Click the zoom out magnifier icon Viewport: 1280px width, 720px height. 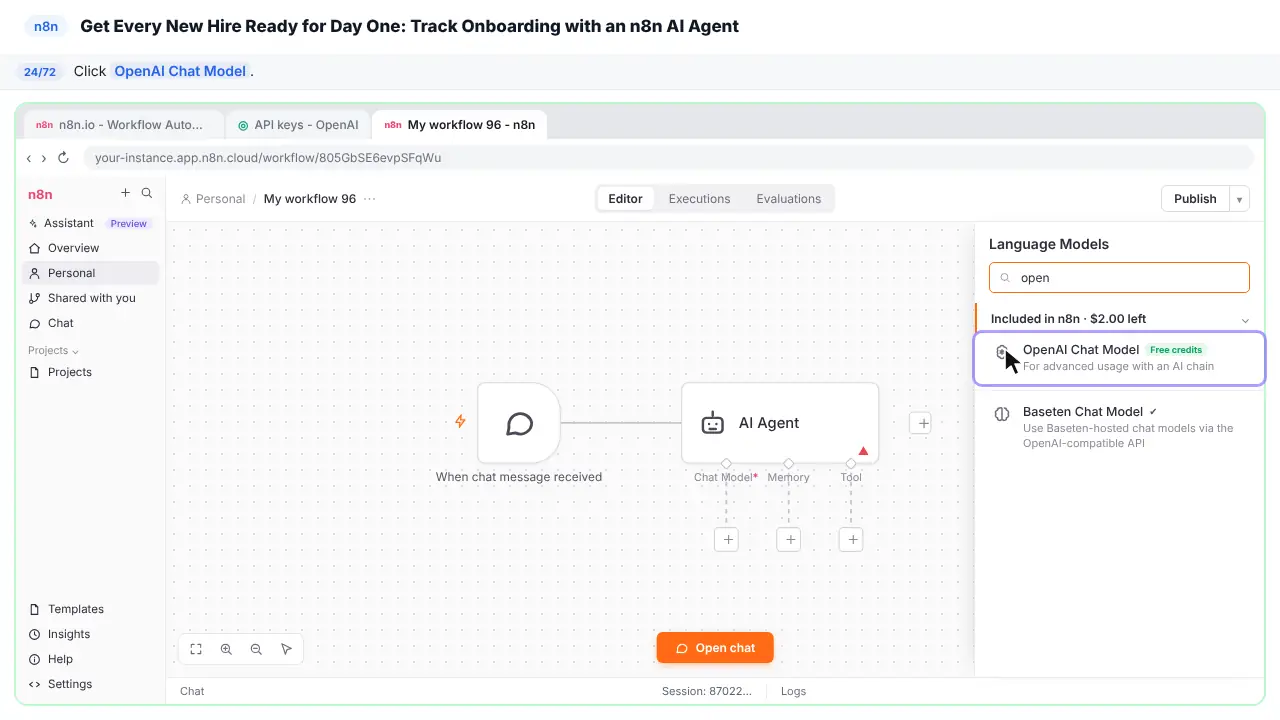tap(256, 649)
